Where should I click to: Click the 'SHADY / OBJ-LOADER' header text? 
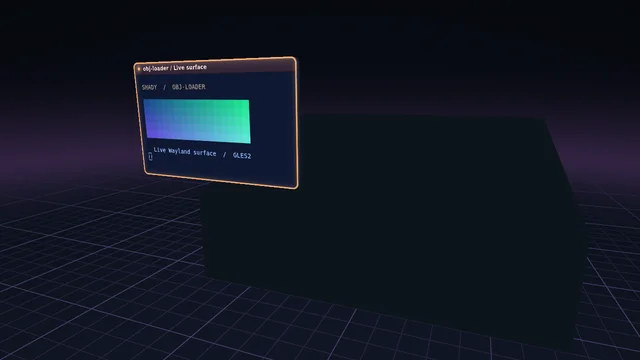pos(173,87)
